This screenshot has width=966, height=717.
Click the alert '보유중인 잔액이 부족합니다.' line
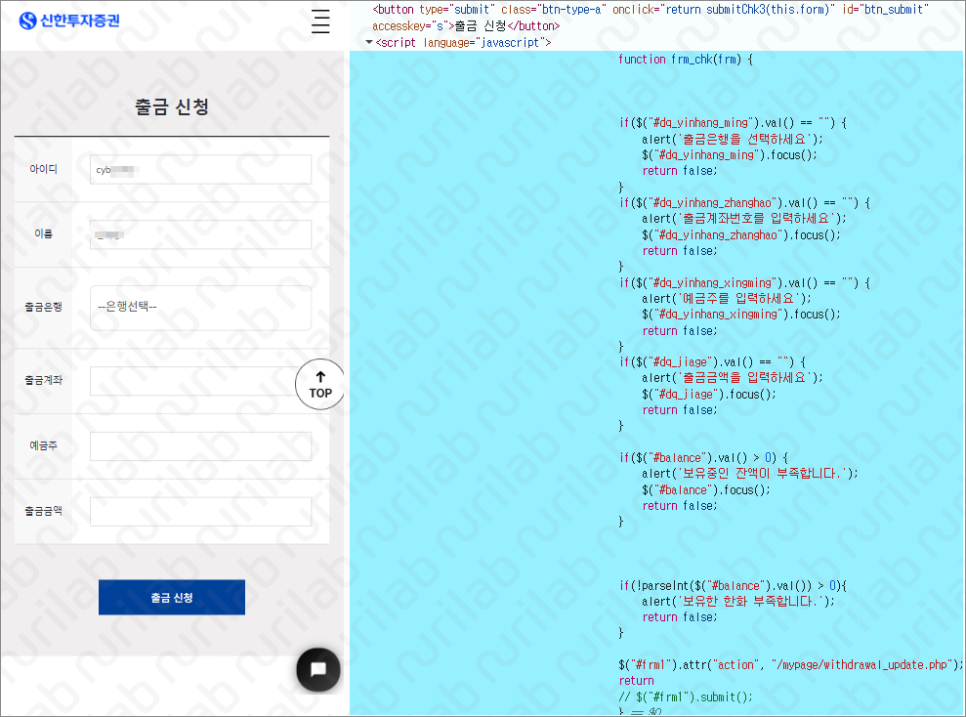point(749,474)
